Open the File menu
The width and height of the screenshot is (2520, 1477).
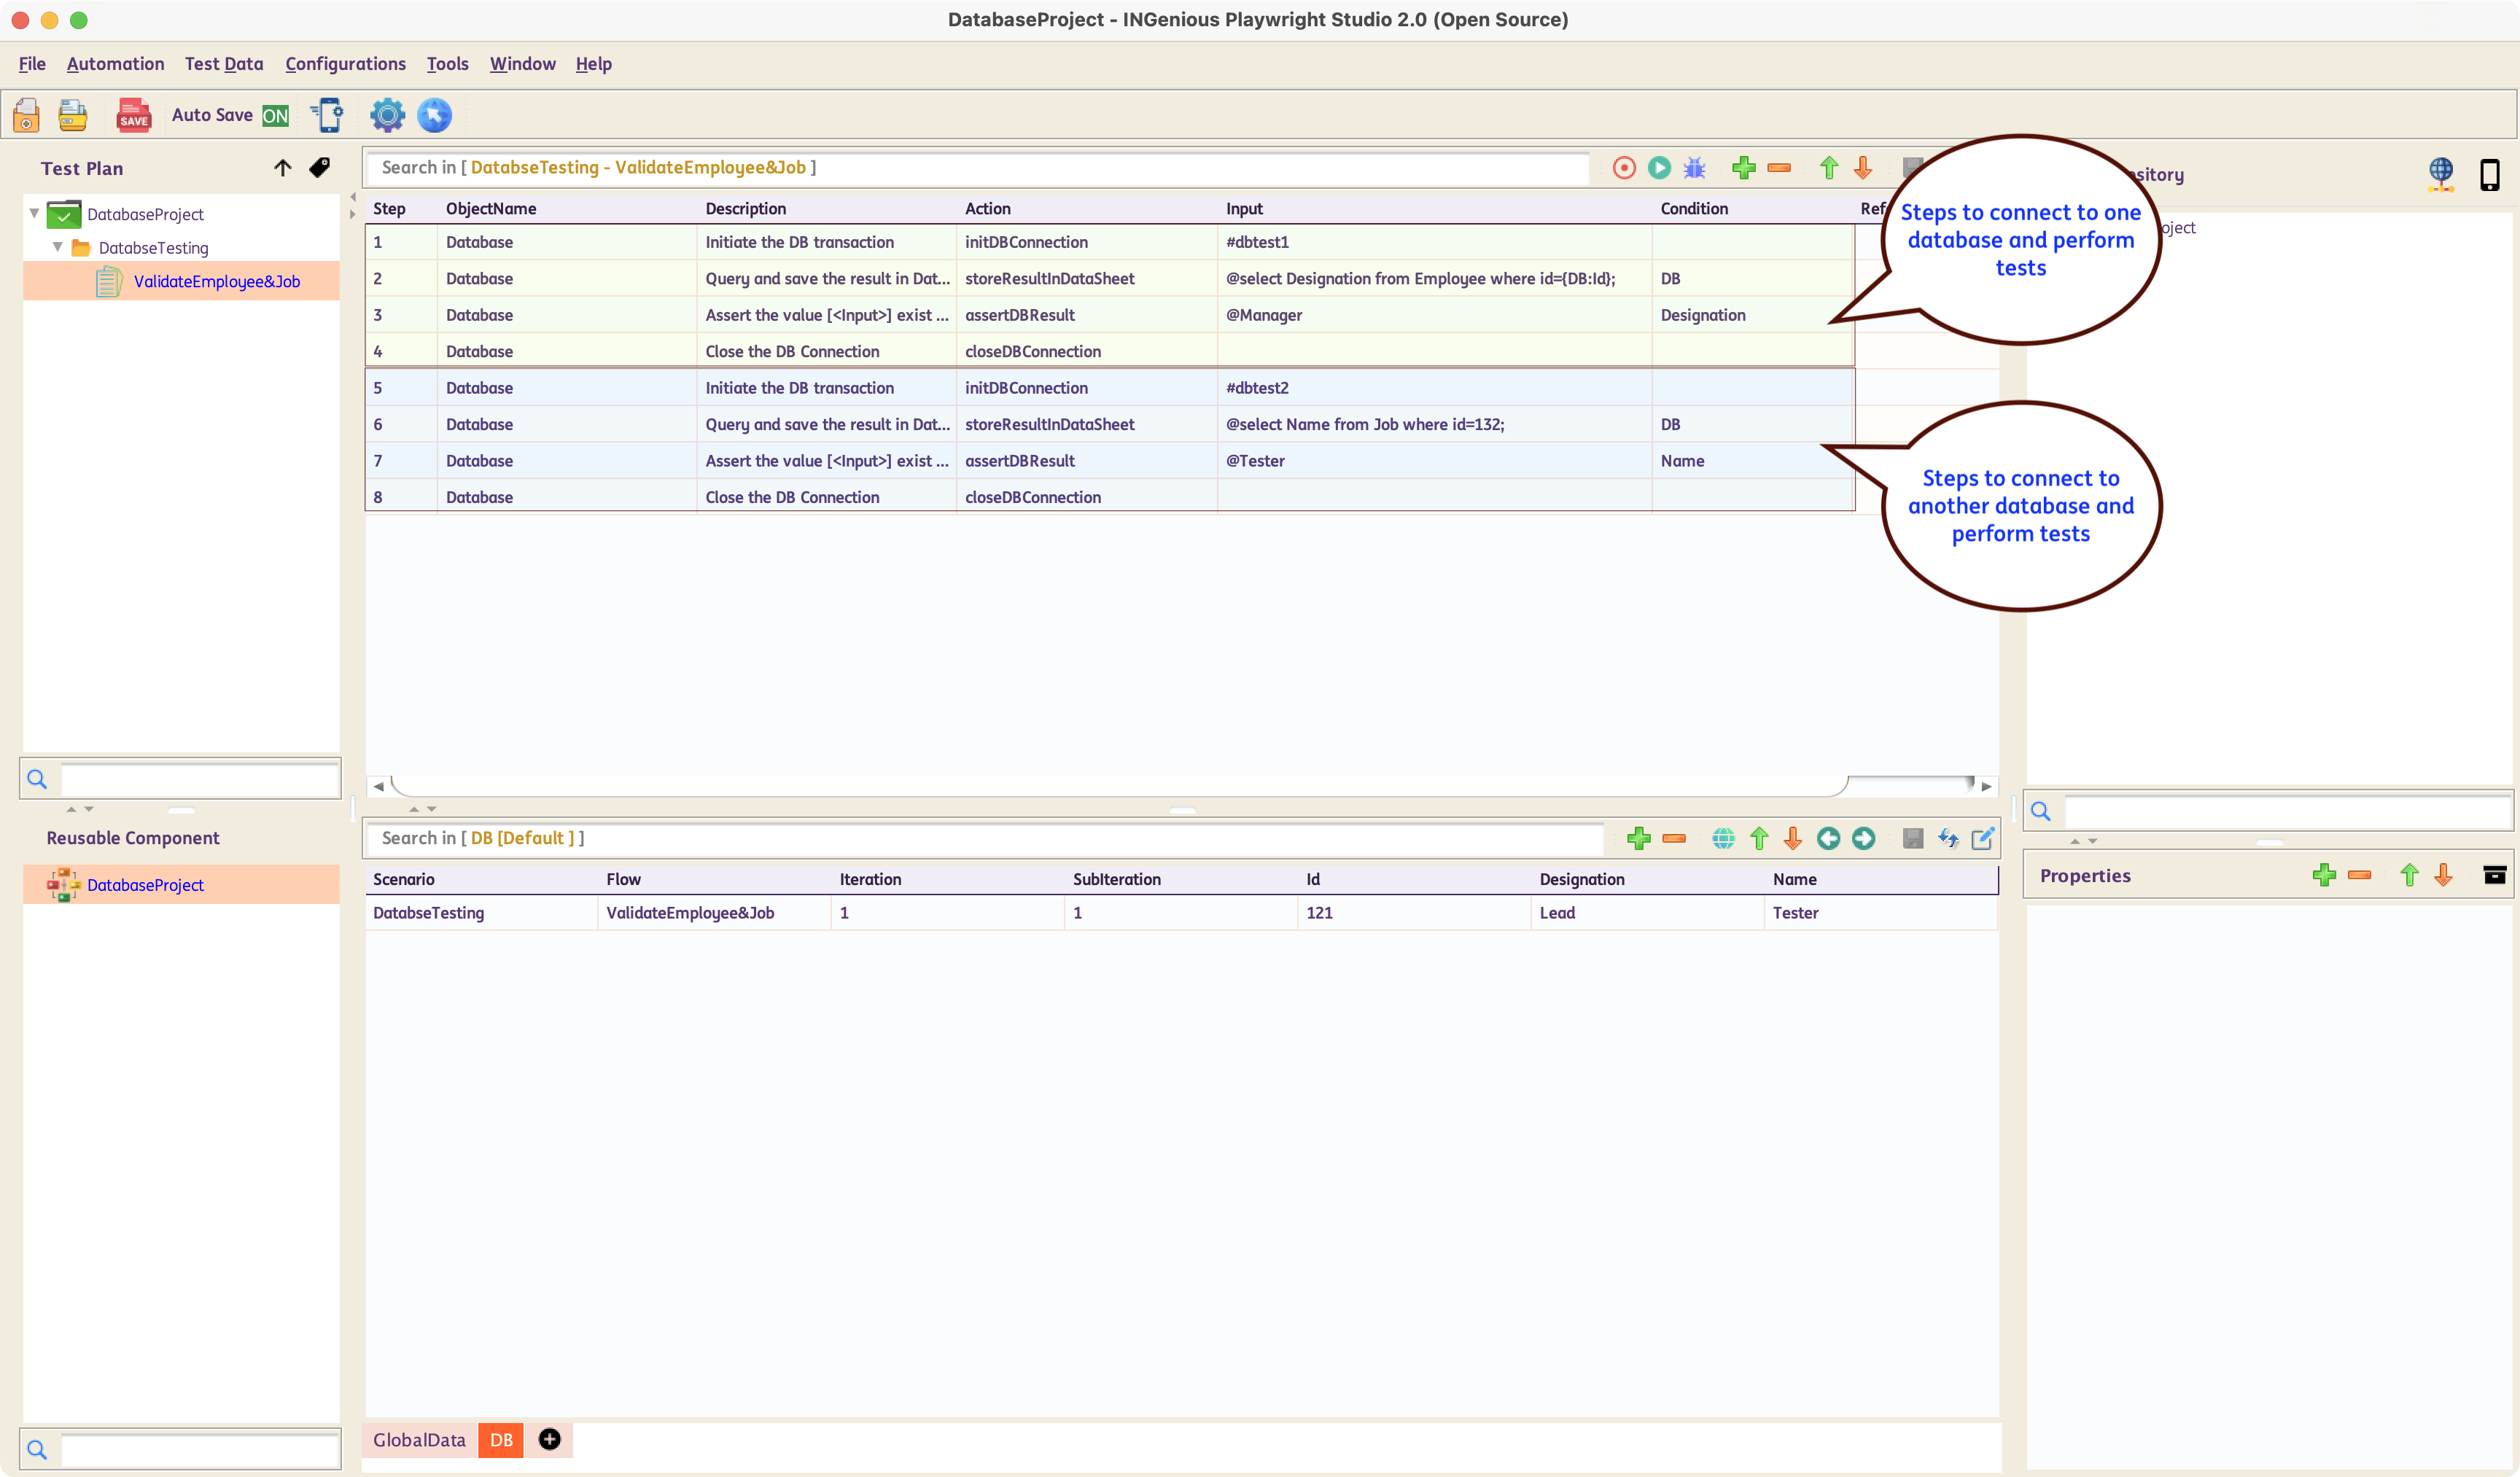click(32, 64)
